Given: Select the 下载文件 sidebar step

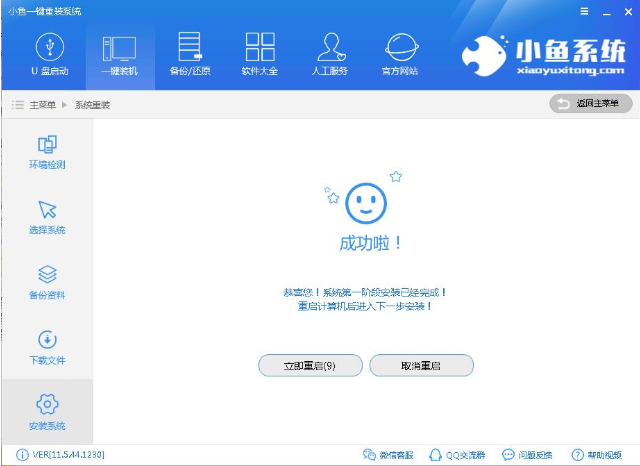Looking at the screenshot, I should click(47, 347).
